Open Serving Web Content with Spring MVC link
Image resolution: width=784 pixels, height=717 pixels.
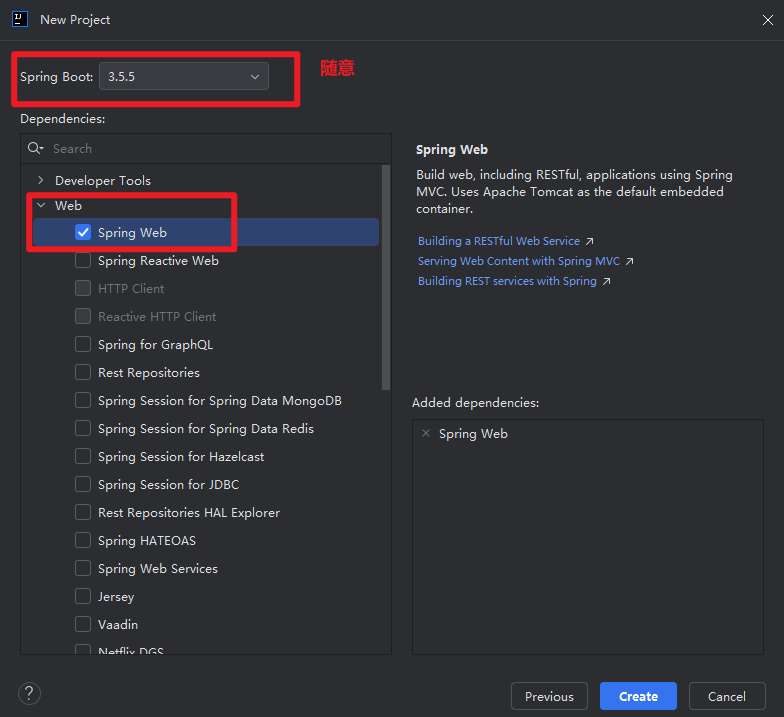[x=518, y=261]
